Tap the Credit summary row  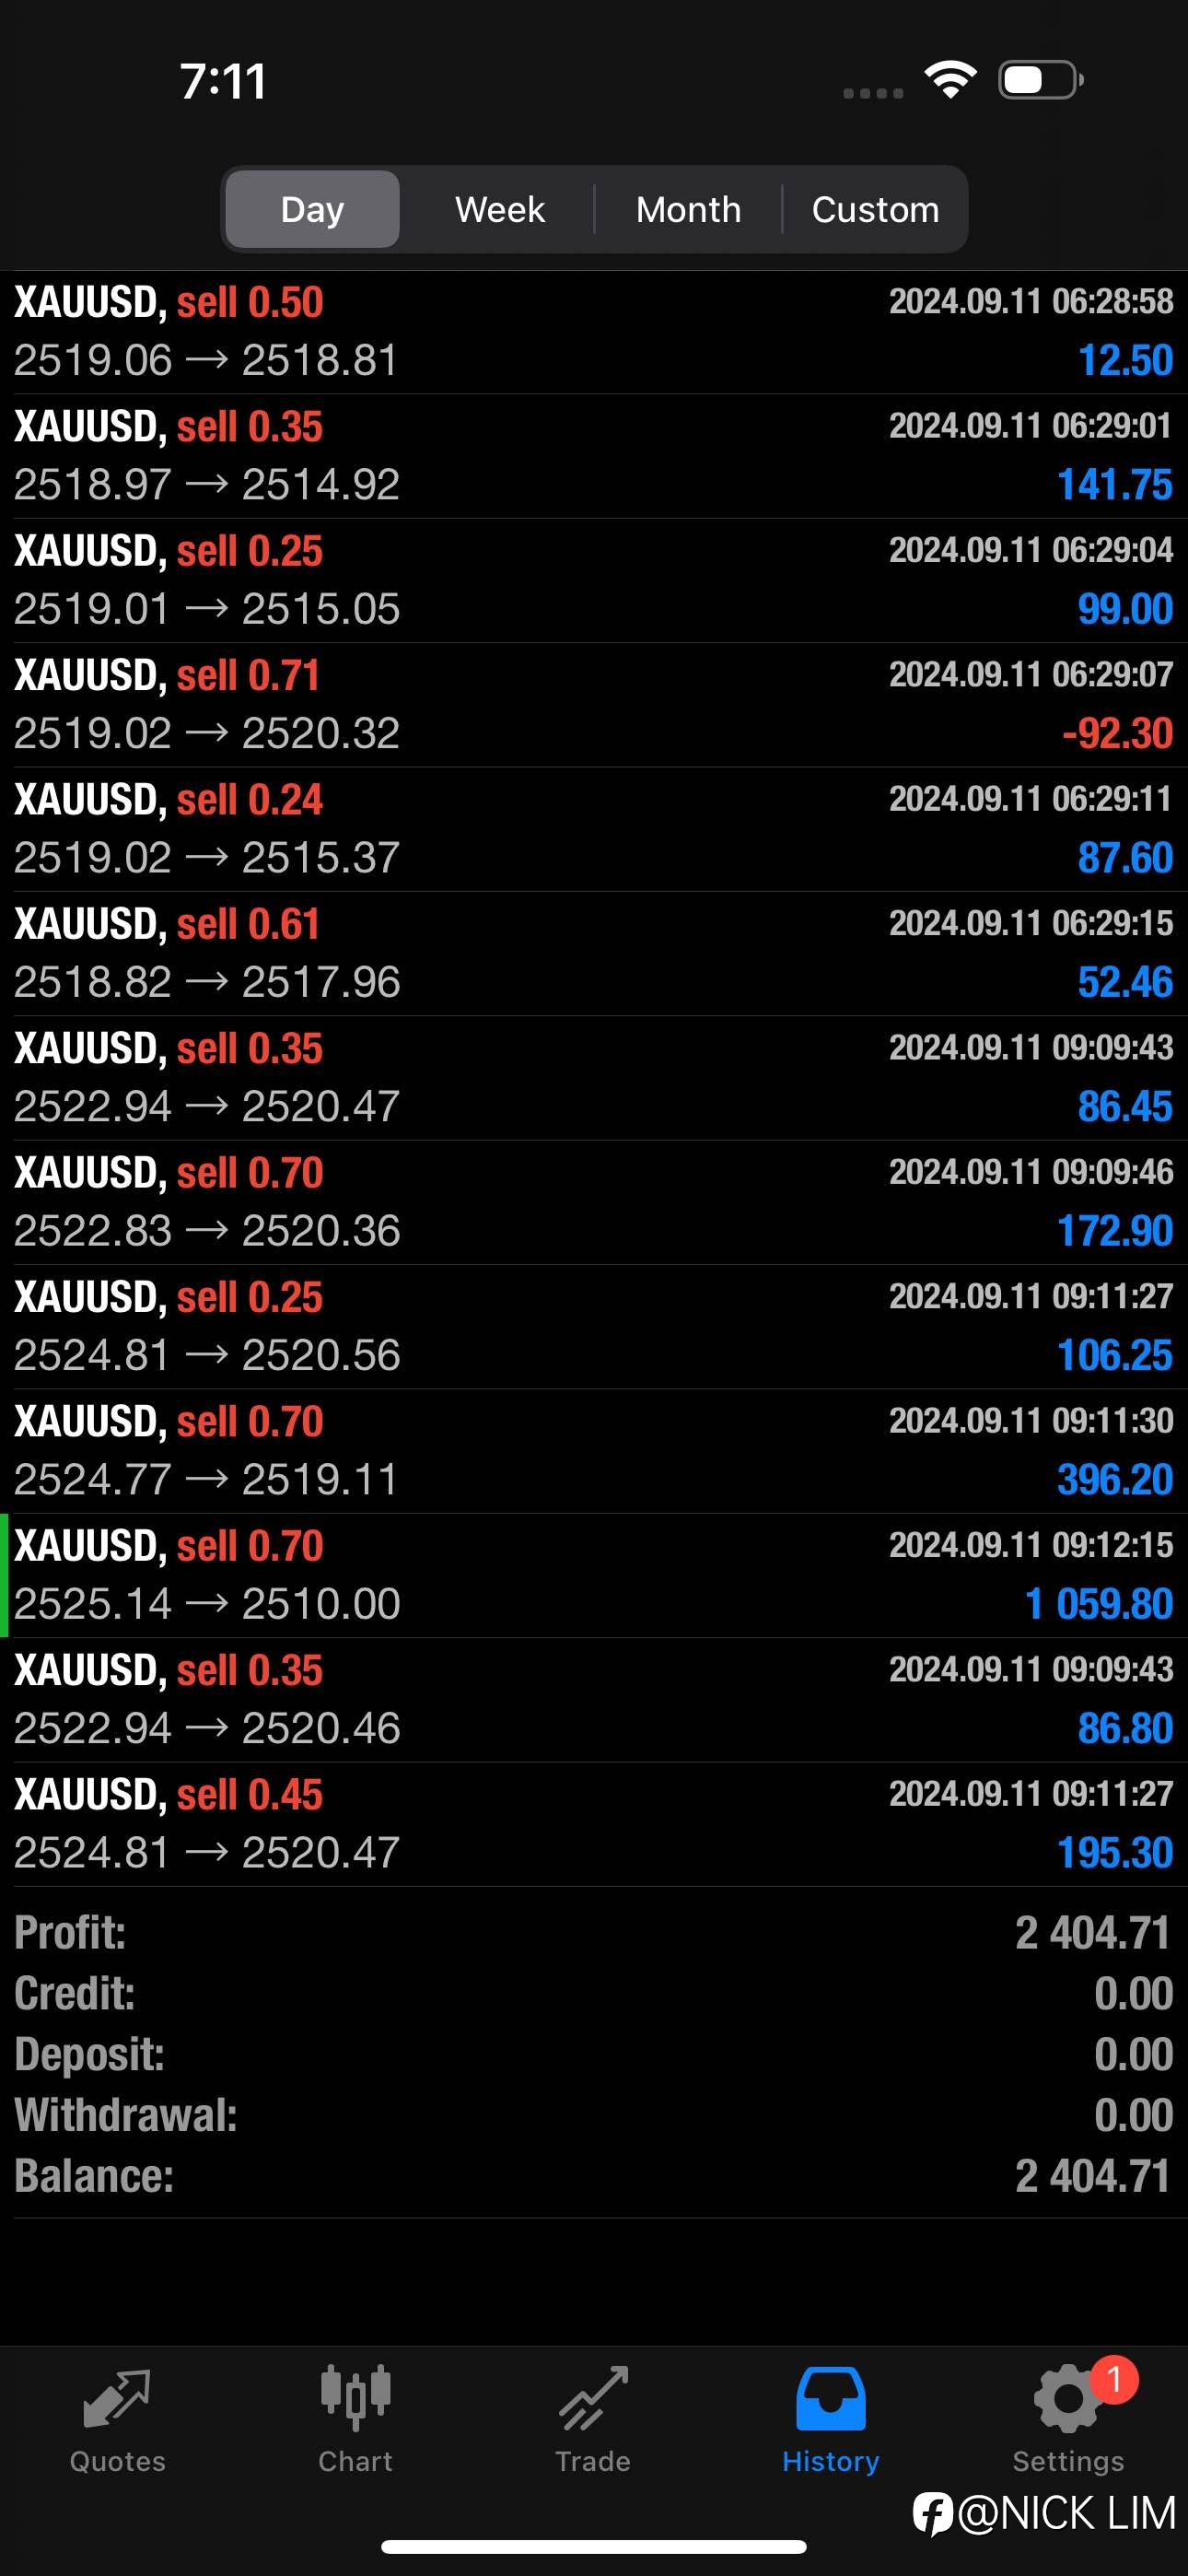click(594, 1994)
